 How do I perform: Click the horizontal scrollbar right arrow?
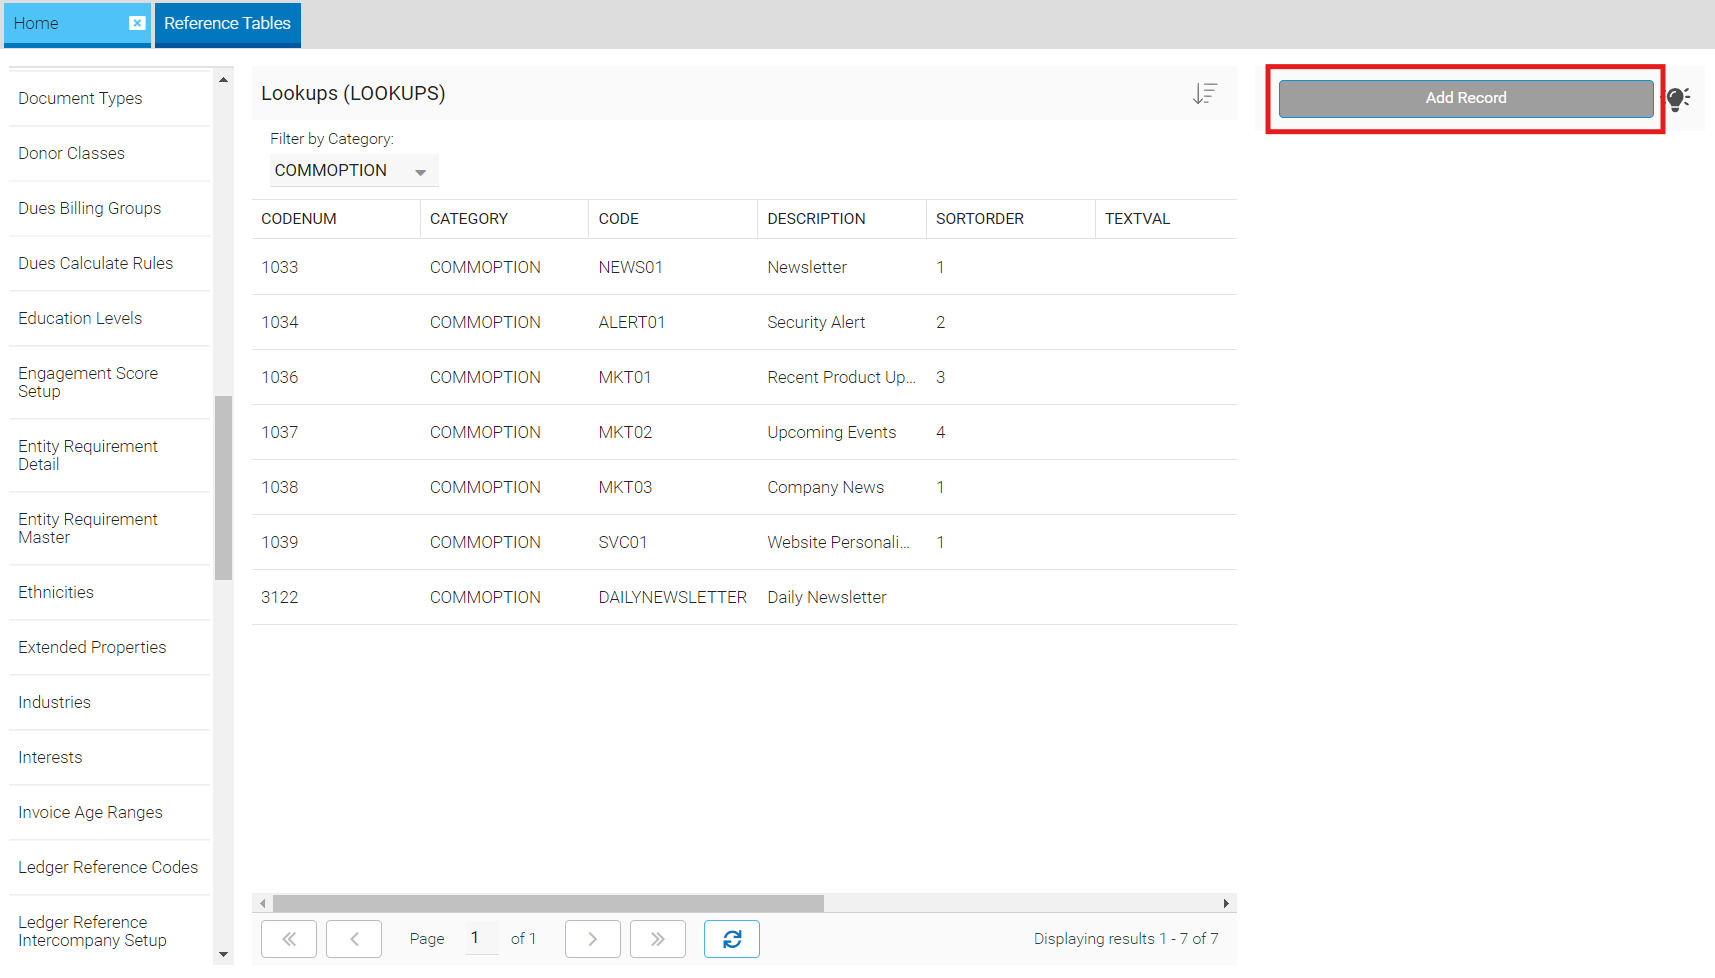pyautogui.click(x=1226, y=903)
